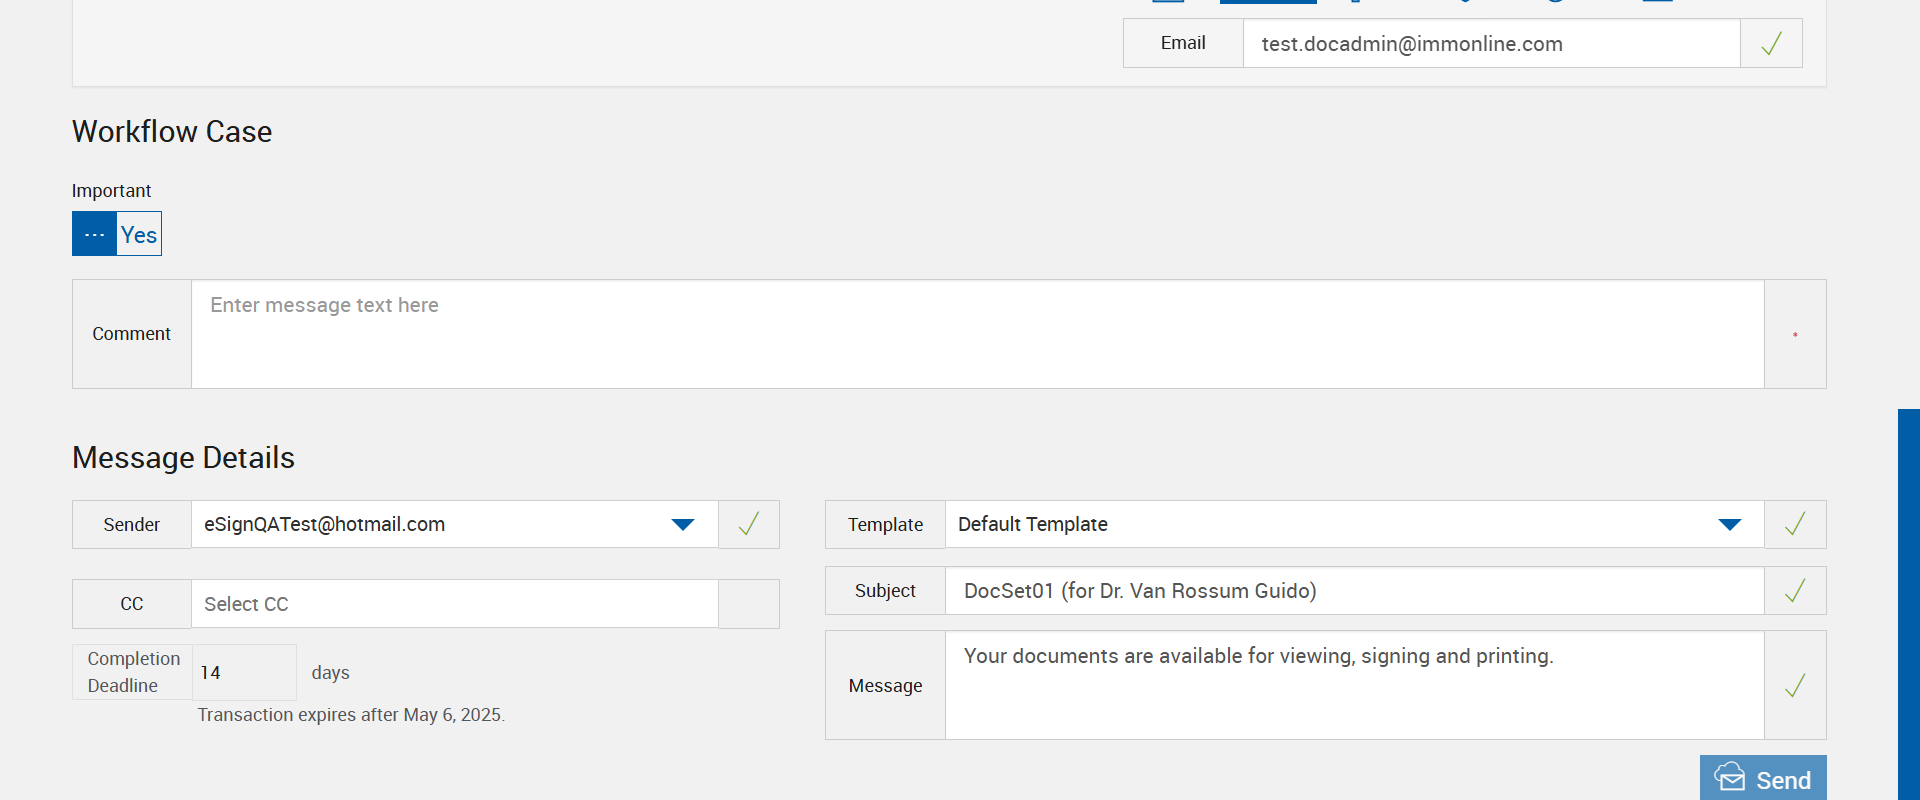Click the empty status box beside CC
Image resolution: width=1920 pixels, height=800 pixels.
[748, 604]
